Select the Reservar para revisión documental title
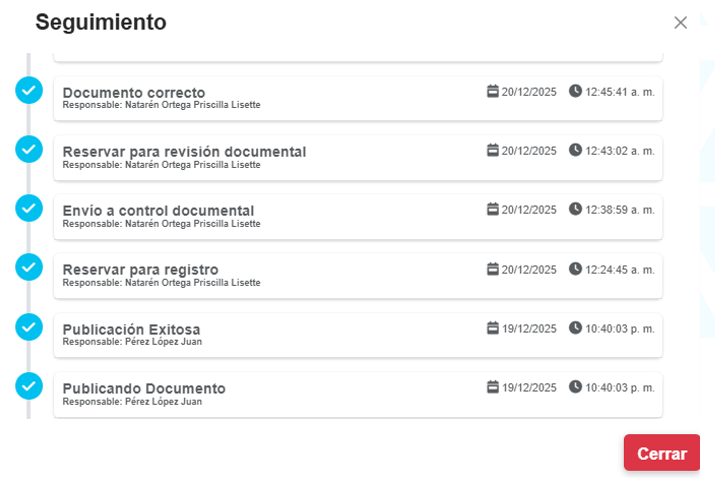 pos(184,151)
